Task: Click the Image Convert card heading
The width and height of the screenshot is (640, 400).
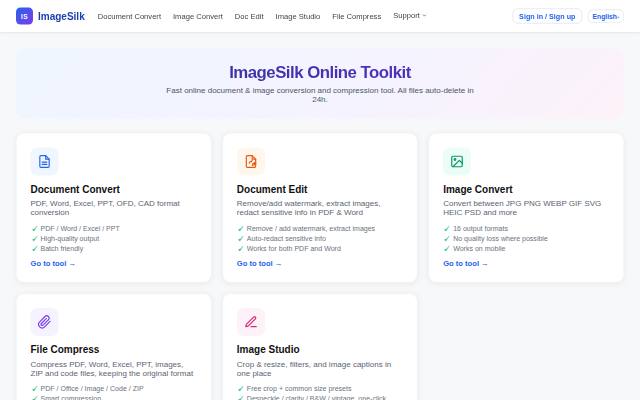Action: coord(478,189)
